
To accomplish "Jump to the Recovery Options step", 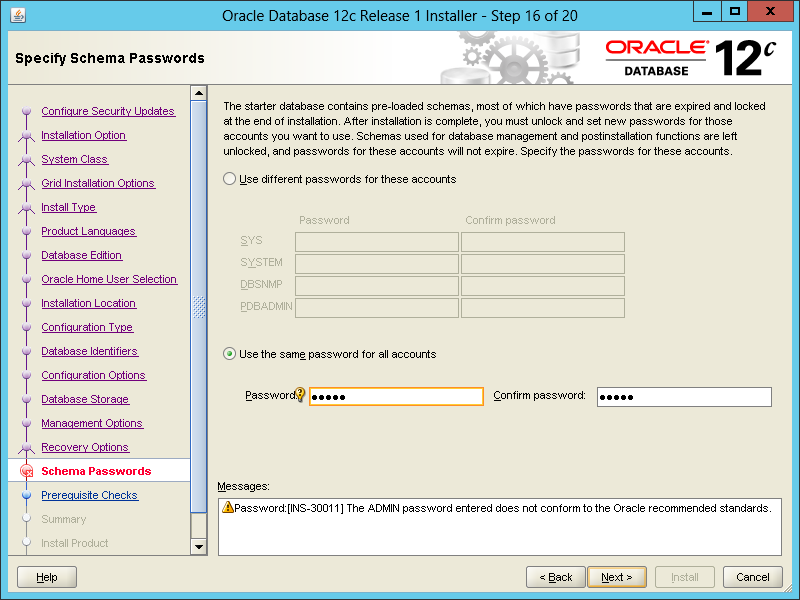I will coord(85,447).
